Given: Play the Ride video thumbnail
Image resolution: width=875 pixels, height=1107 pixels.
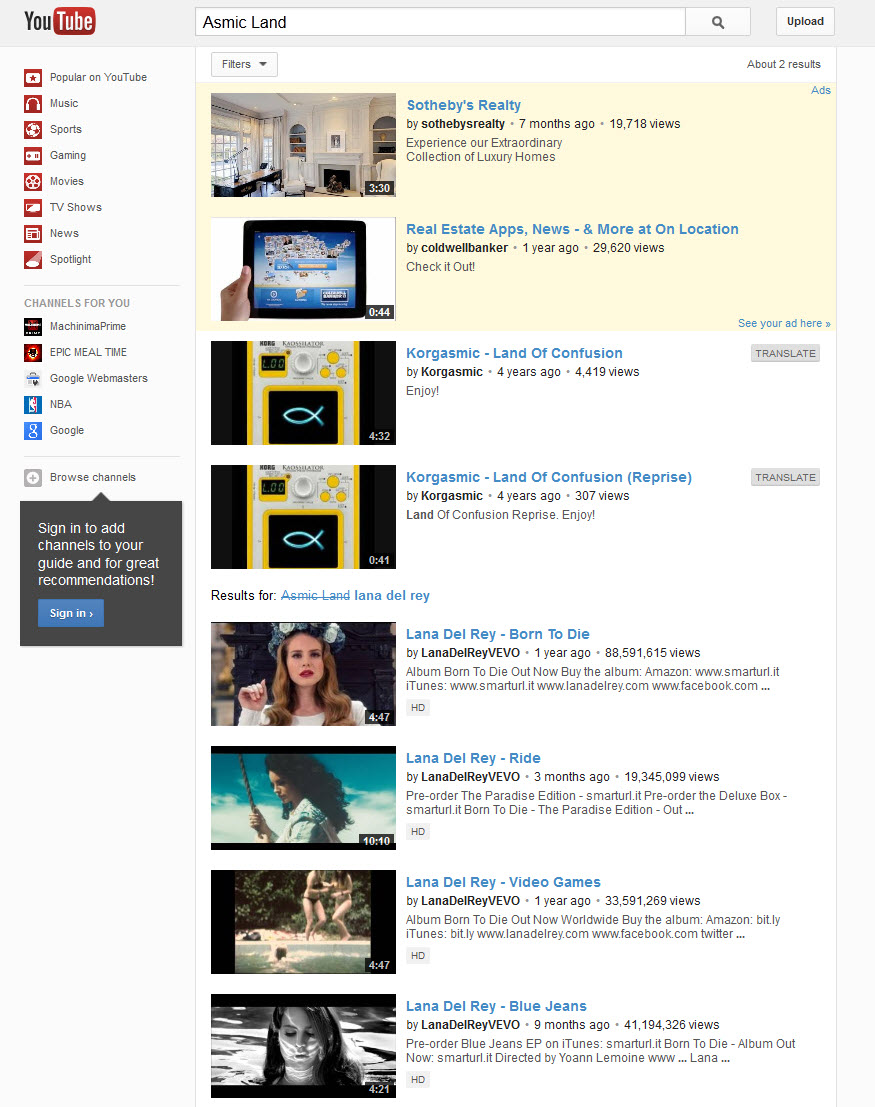Looking at the screenshot, I should coord(304,798).
